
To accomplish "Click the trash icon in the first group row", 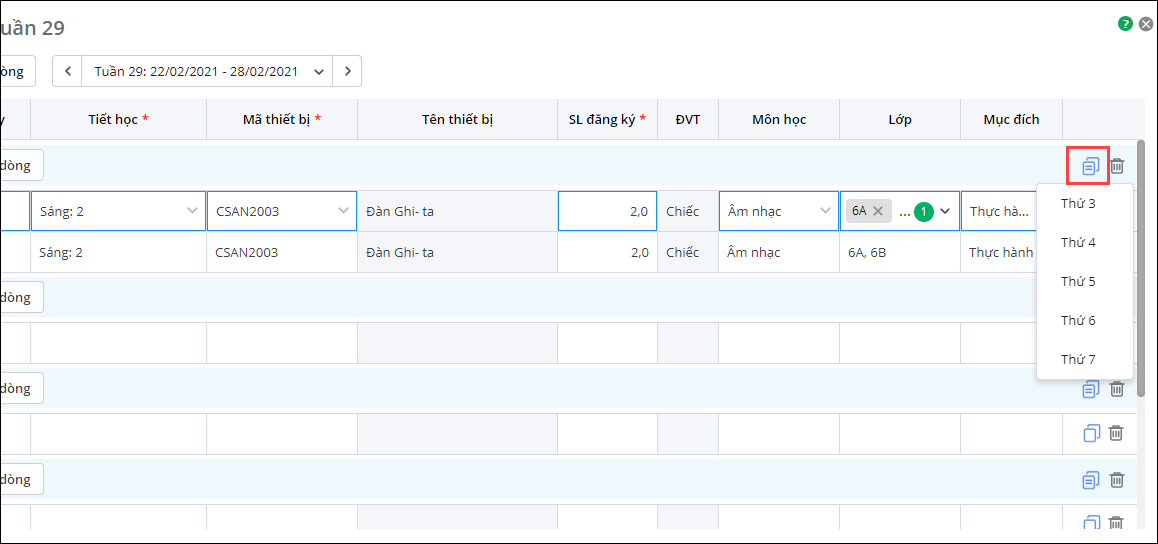I will 1117,166.
